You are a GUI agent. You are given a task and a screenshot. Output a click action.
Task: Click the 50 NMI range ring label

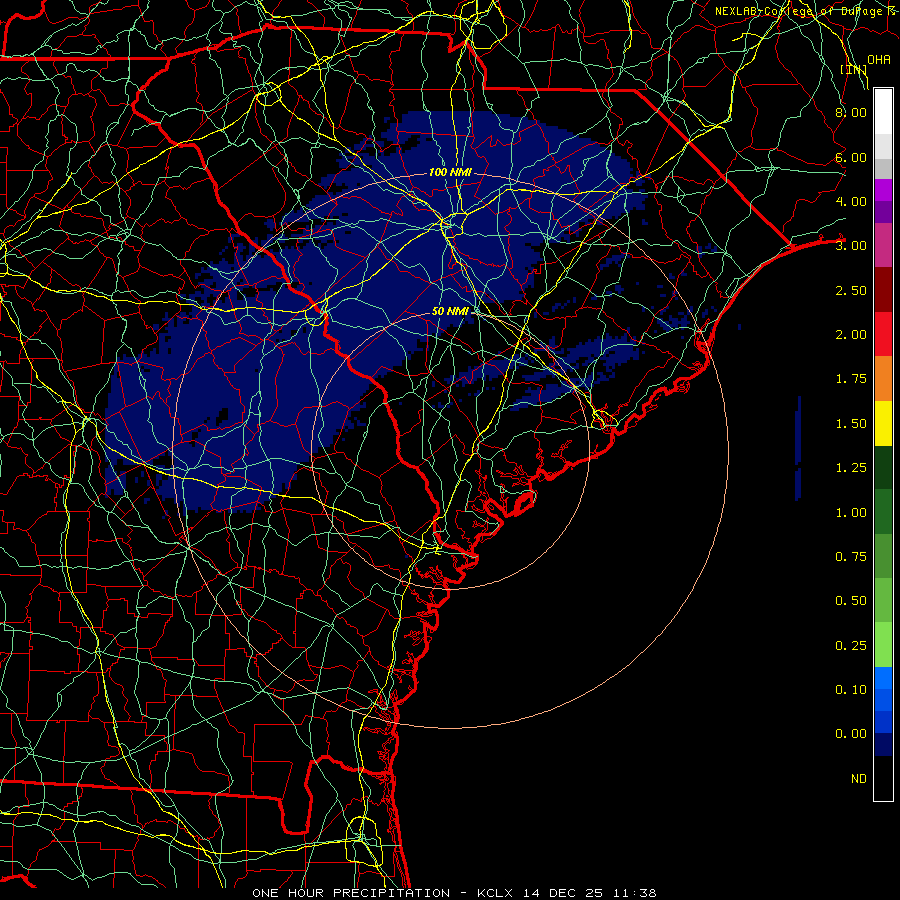coord(450,311)
